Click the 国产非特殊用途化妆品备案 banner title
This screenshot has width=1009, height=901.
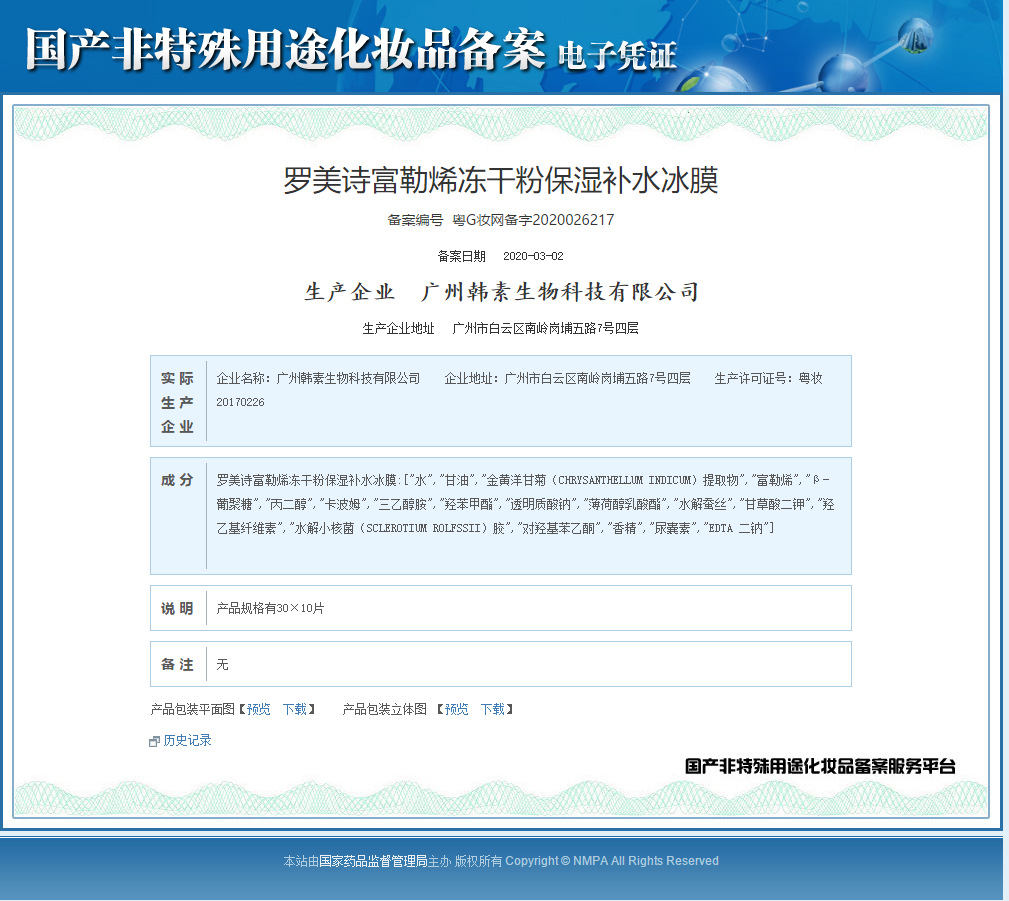[x=286, y=50]
